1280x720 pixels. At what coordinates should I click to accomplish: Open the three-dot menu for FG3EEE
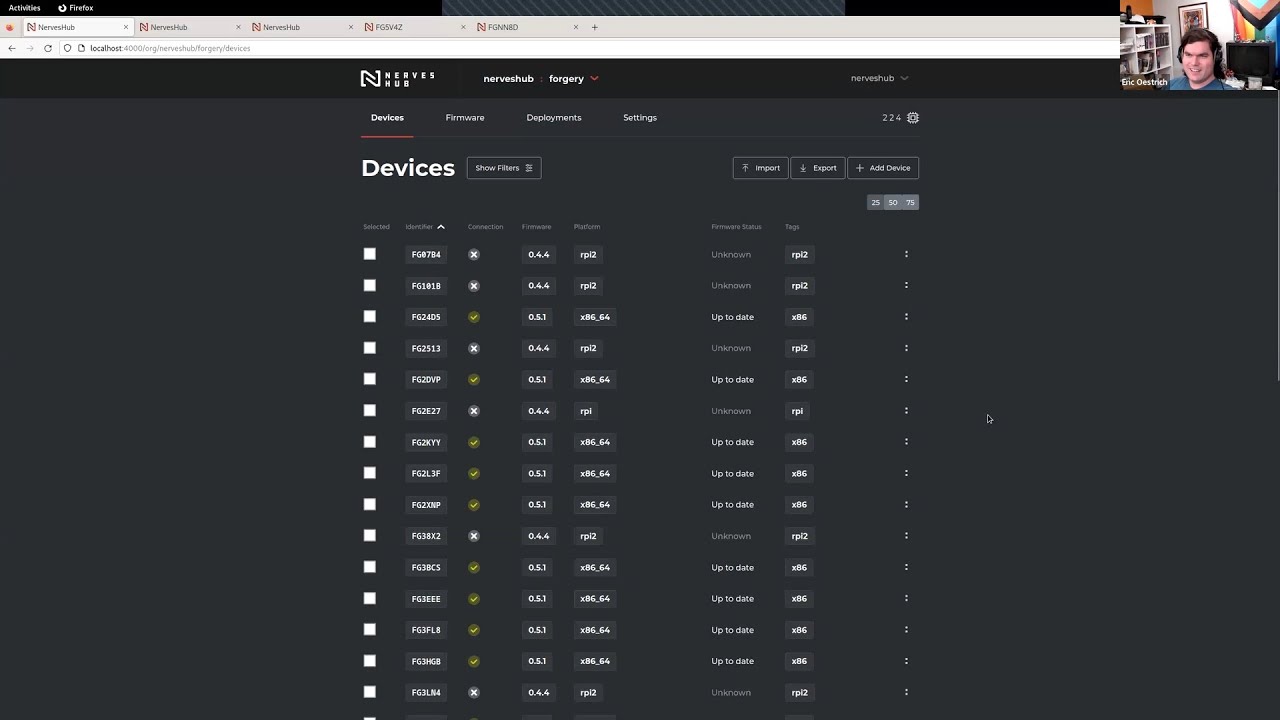click(x=906, y=598)
